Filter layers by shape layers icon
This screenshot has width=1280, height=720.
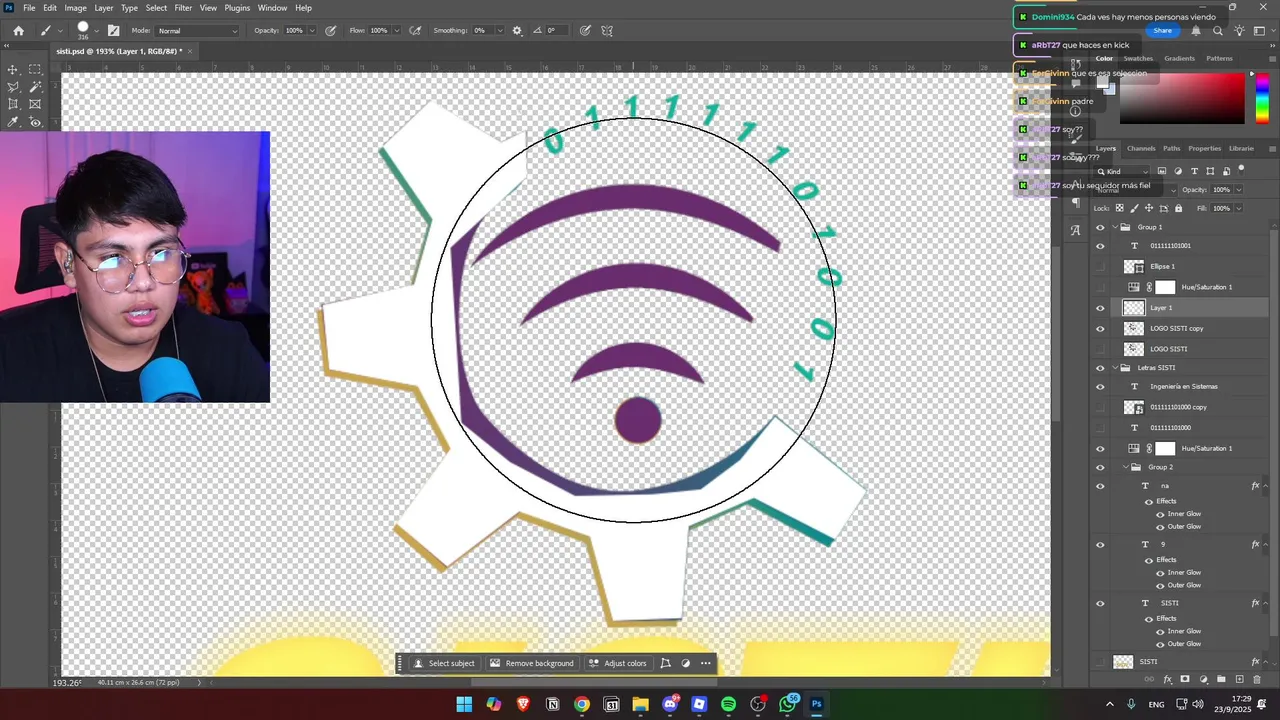(x=1210, y=171)
